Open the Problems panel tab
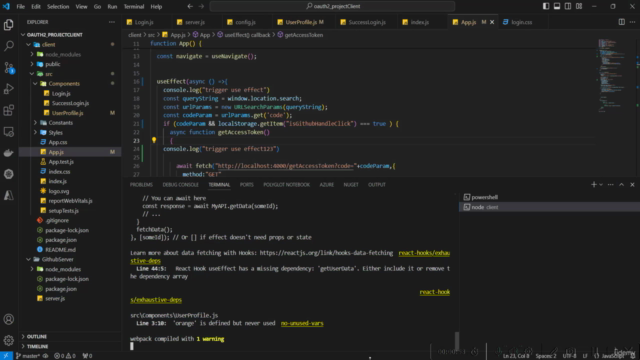This screenshot has width=640, height=360. click(141, 184)
